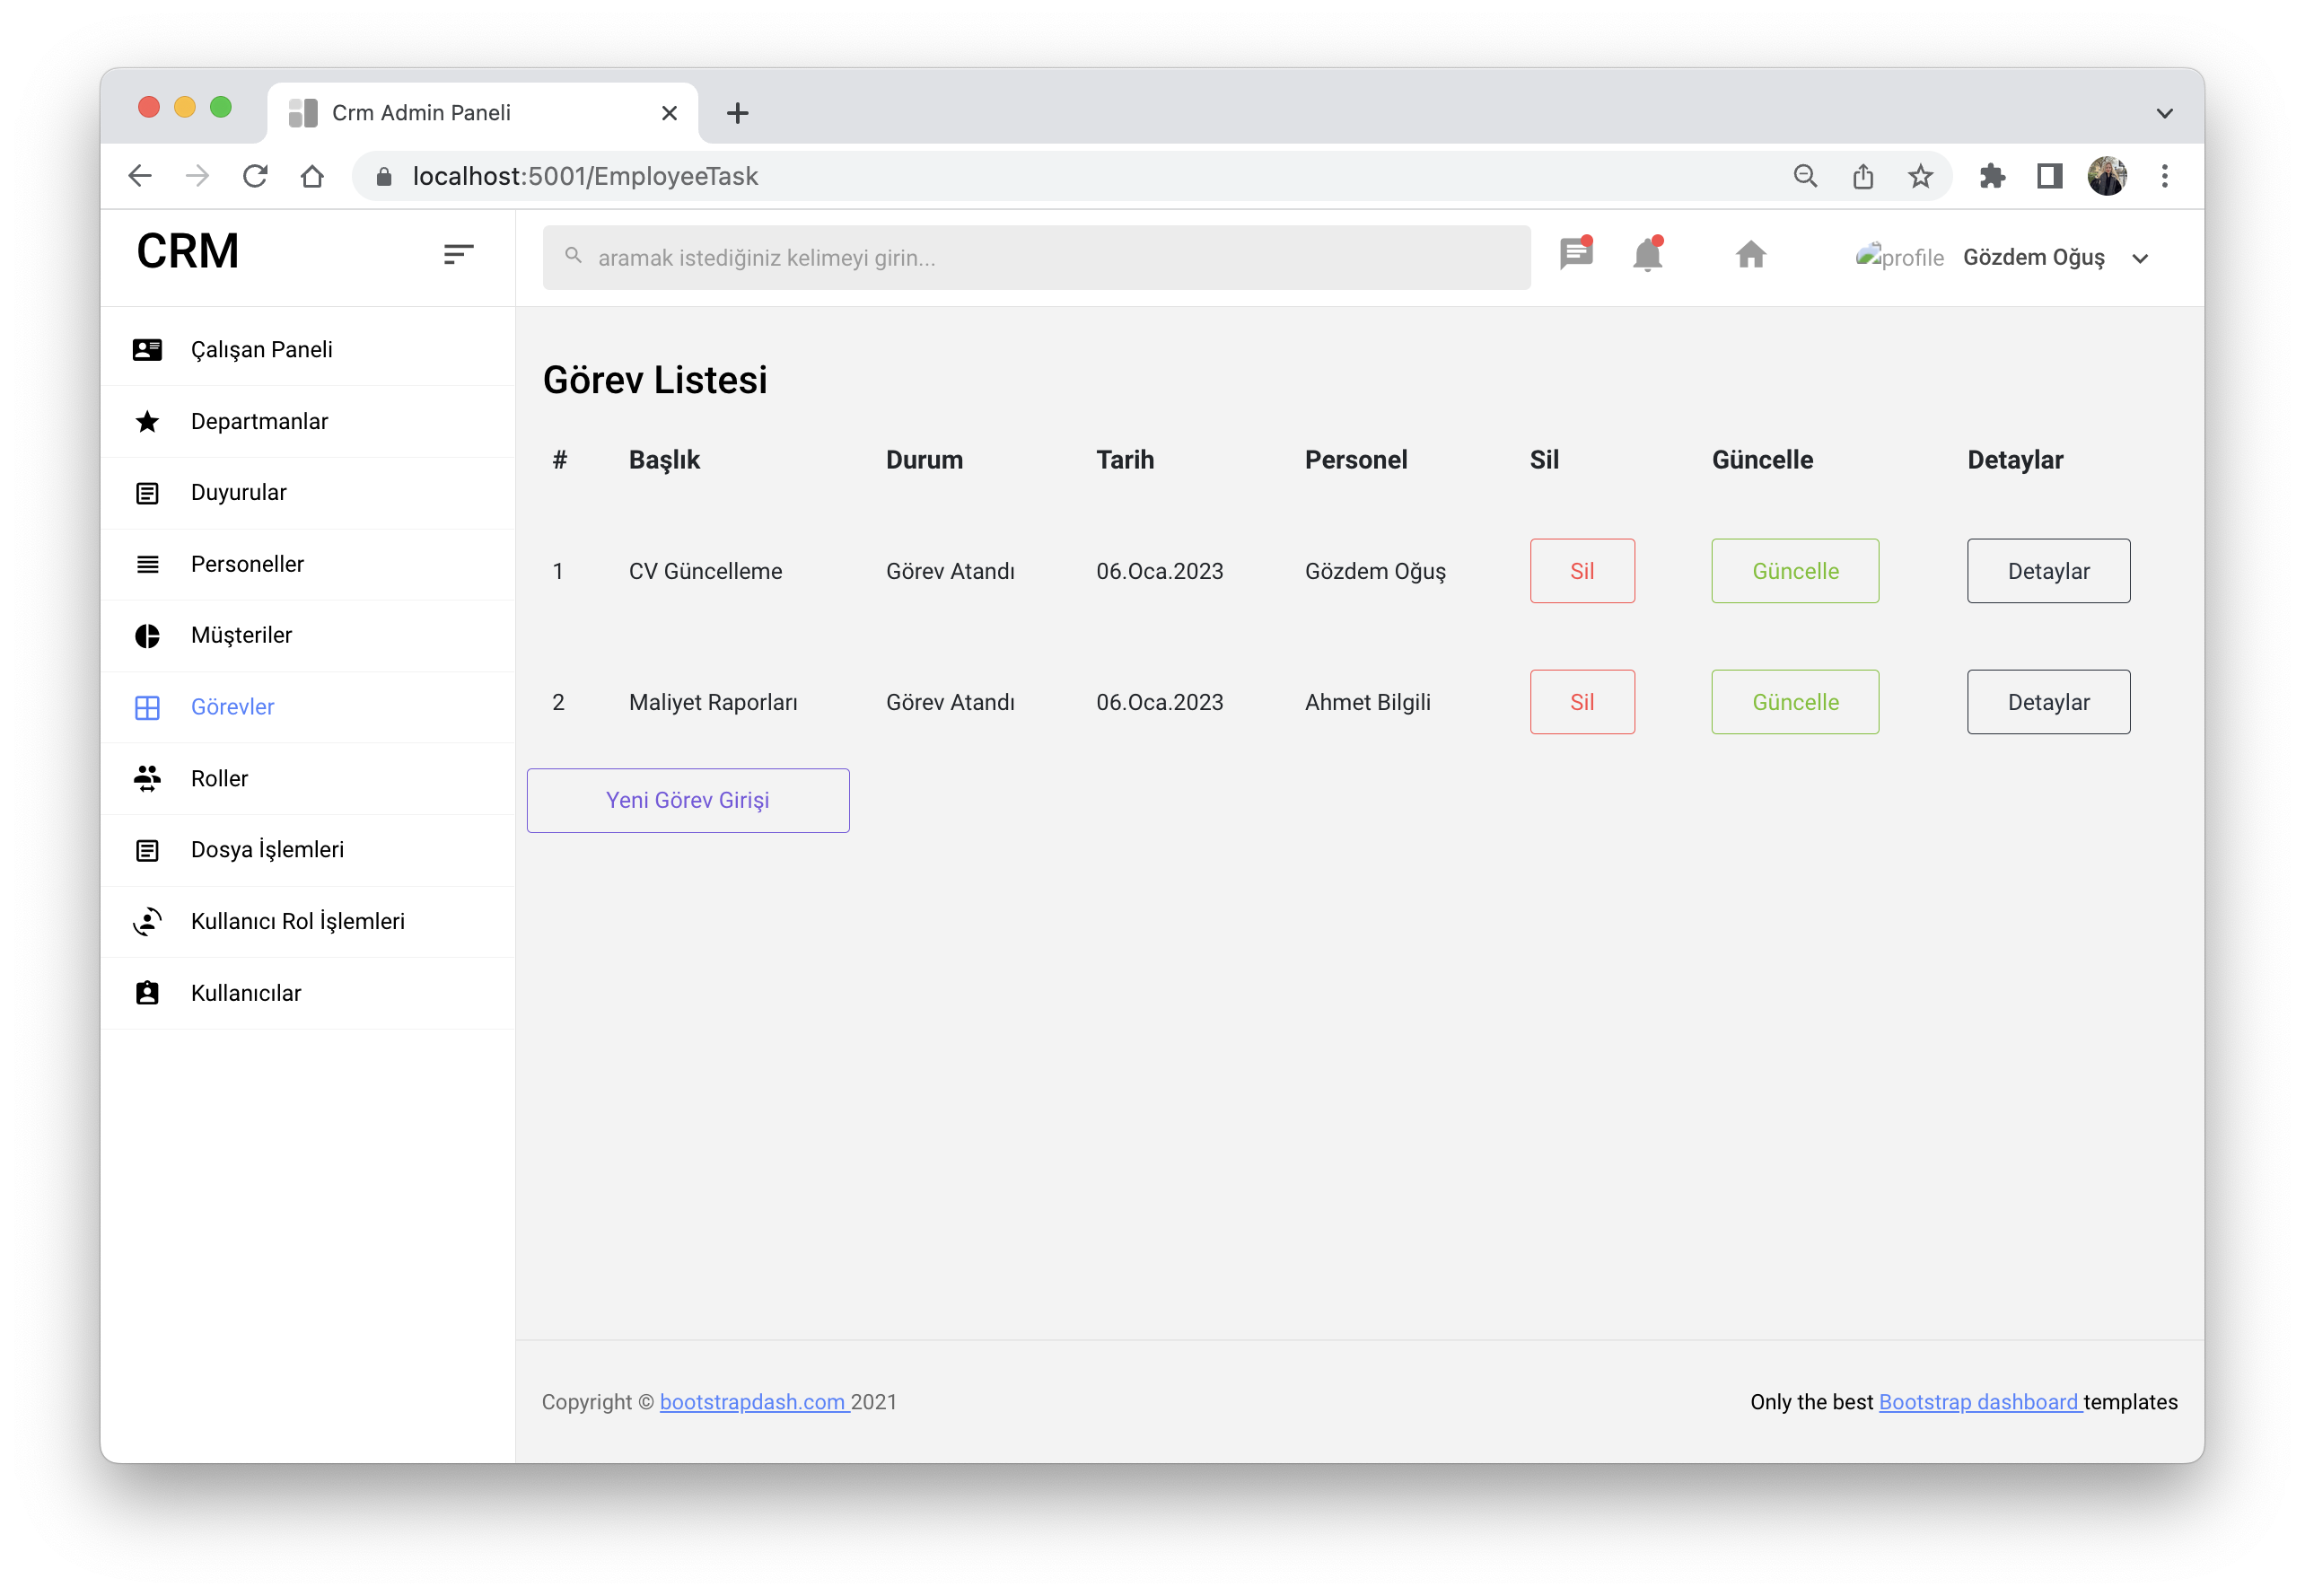Click the Duyurular document icon

pos(147,493)
